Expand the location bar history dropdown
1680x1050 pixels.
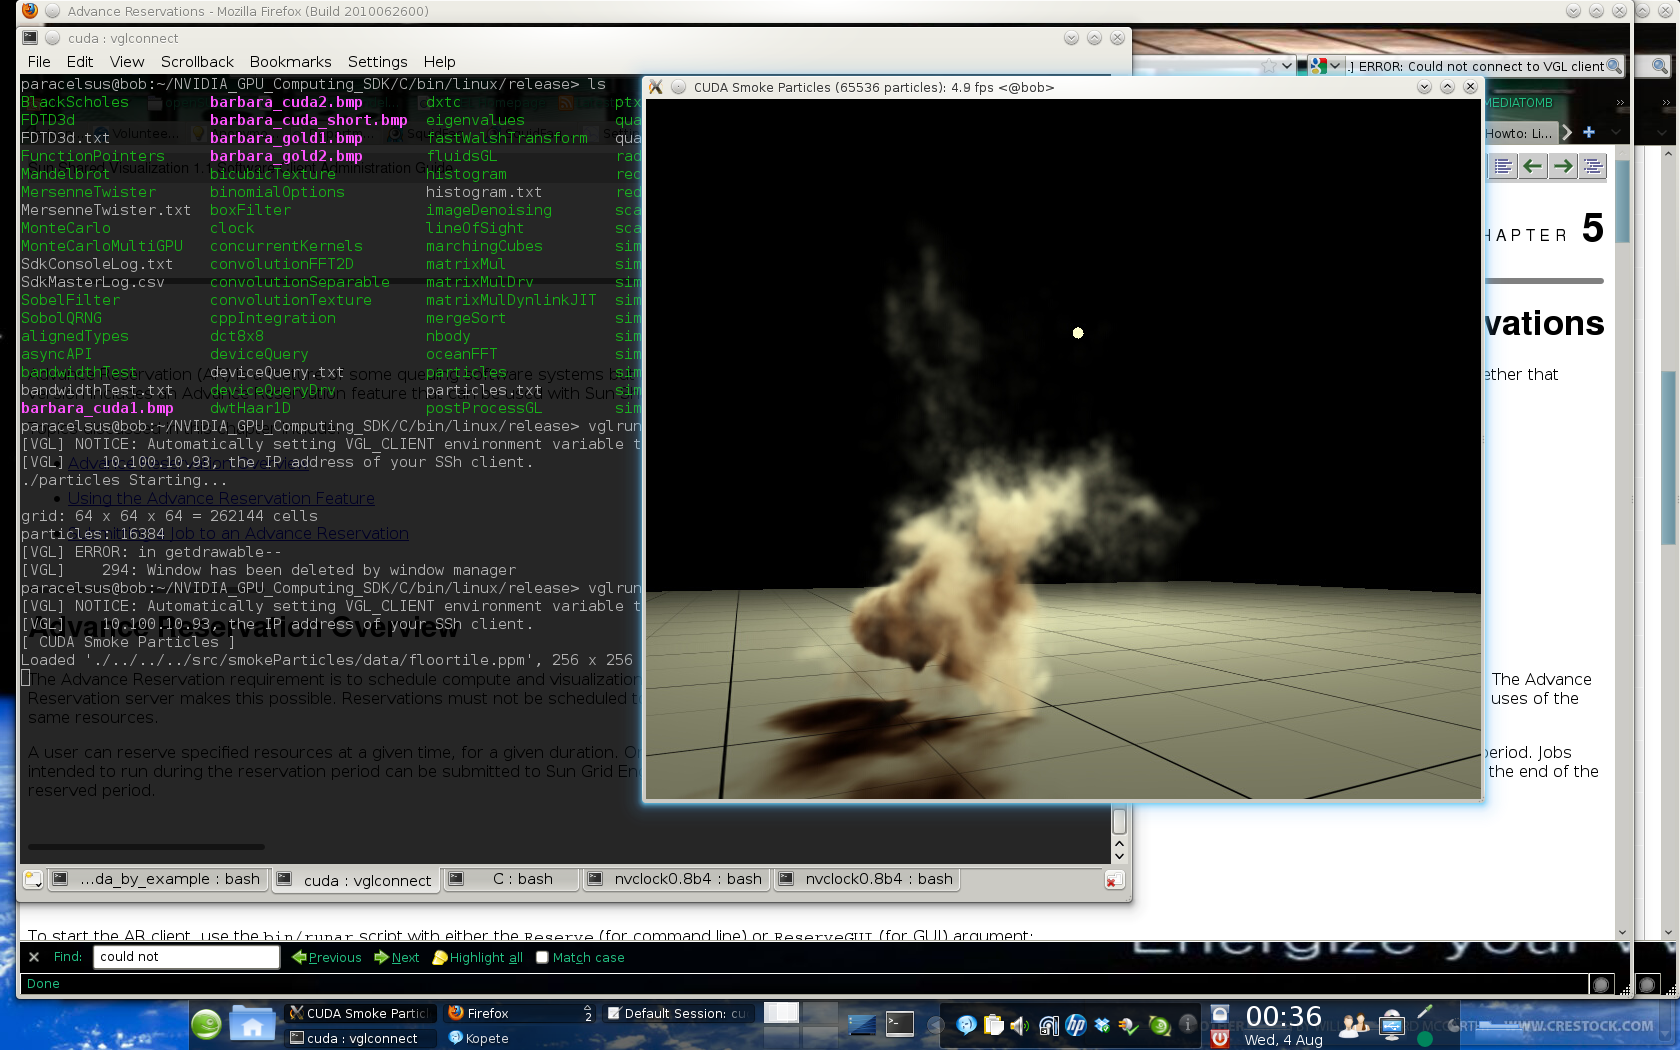[x=1287, y=66]
